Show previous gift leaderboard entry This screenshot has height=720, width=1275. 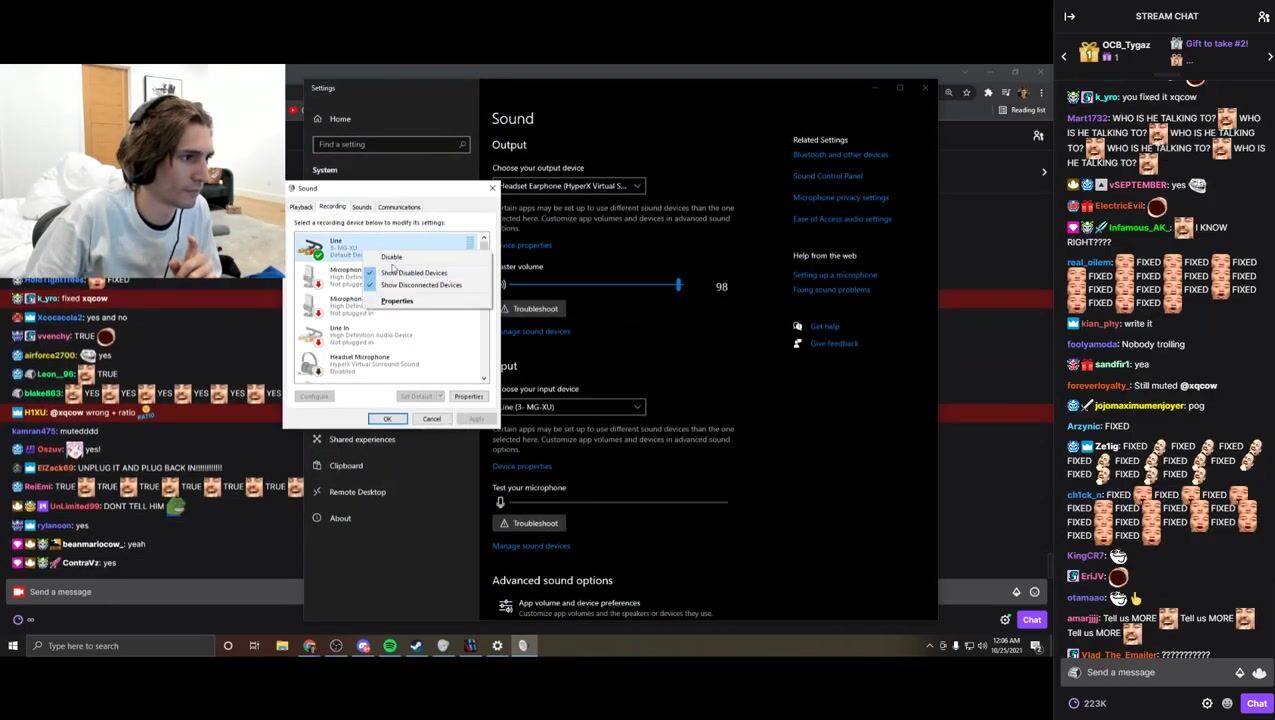1064,56
